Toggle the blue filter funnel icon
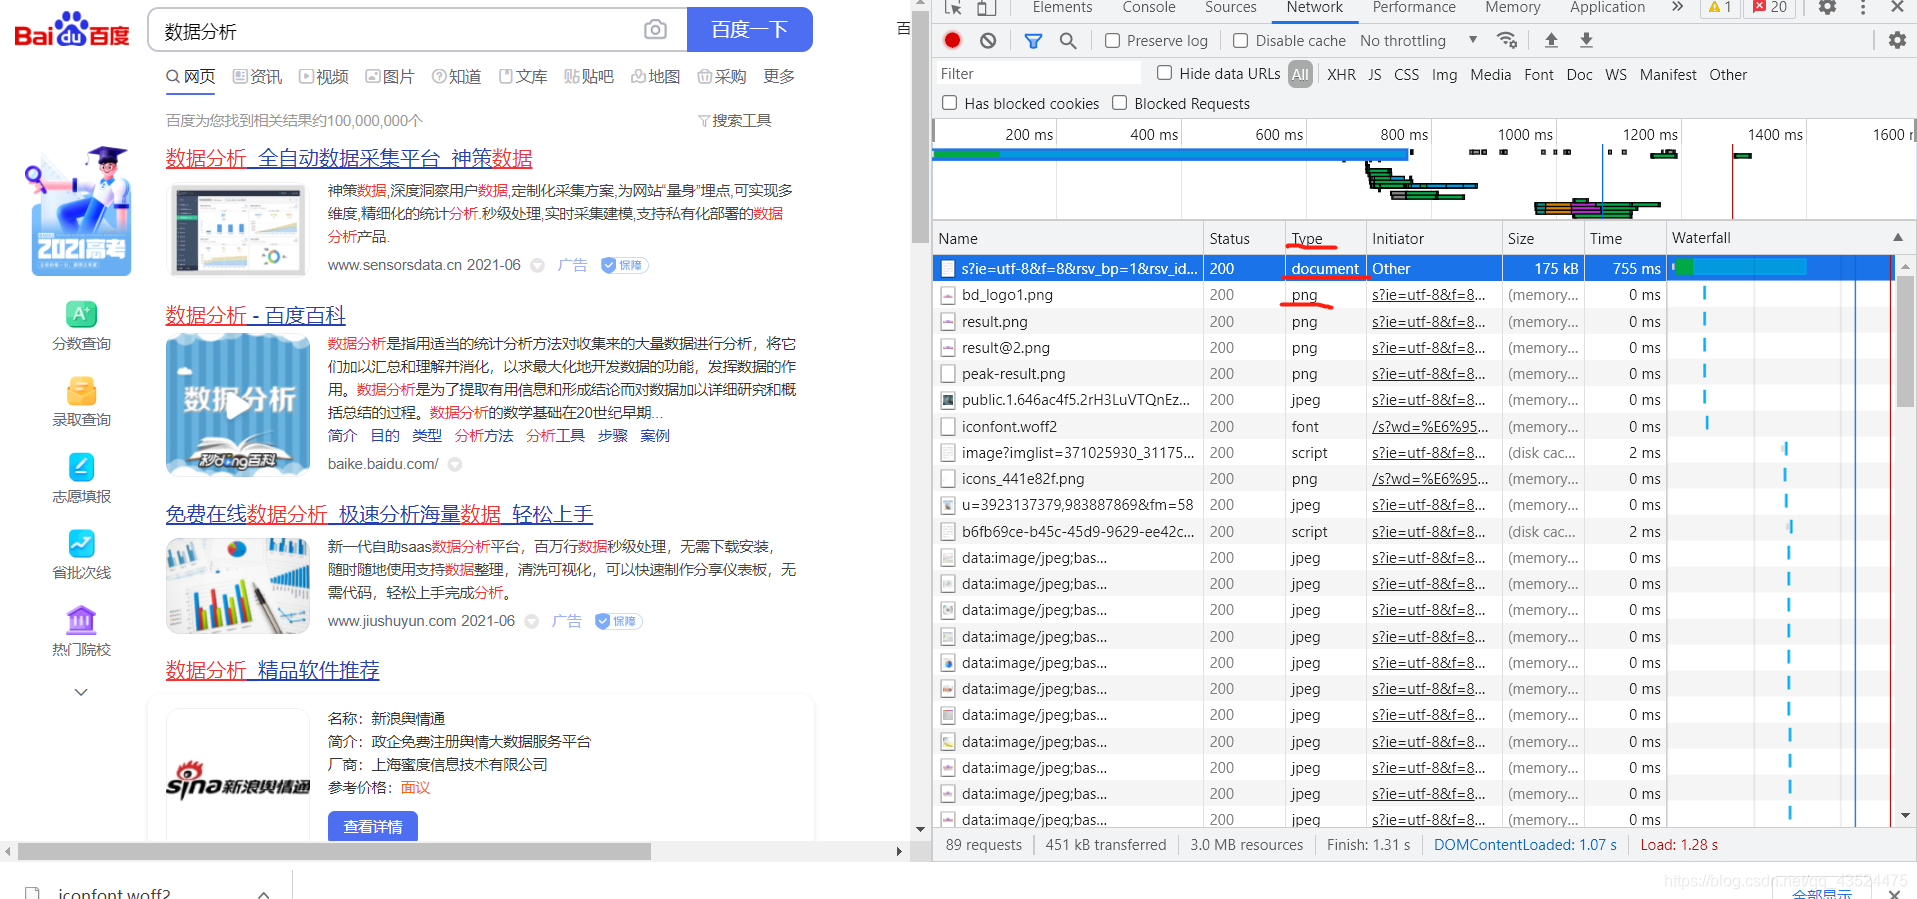 tap(1033, 40)
